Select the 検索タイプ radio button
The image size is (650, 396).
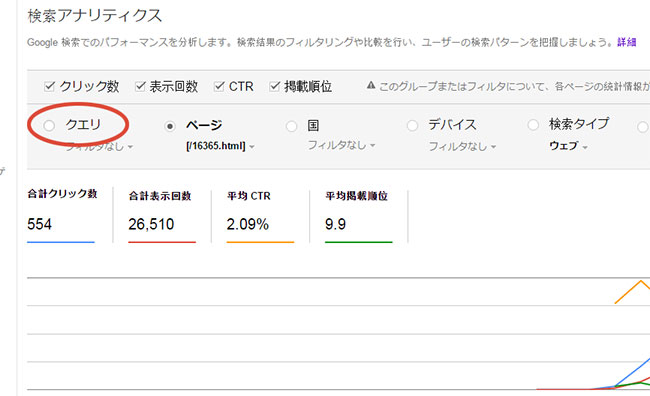tap(533, 124)
